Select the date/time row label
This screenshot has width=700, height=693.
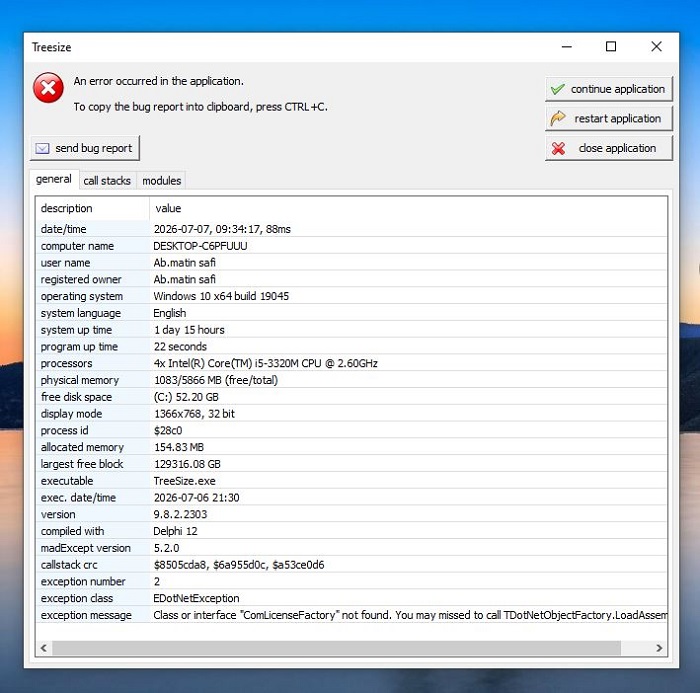[63, 229]
